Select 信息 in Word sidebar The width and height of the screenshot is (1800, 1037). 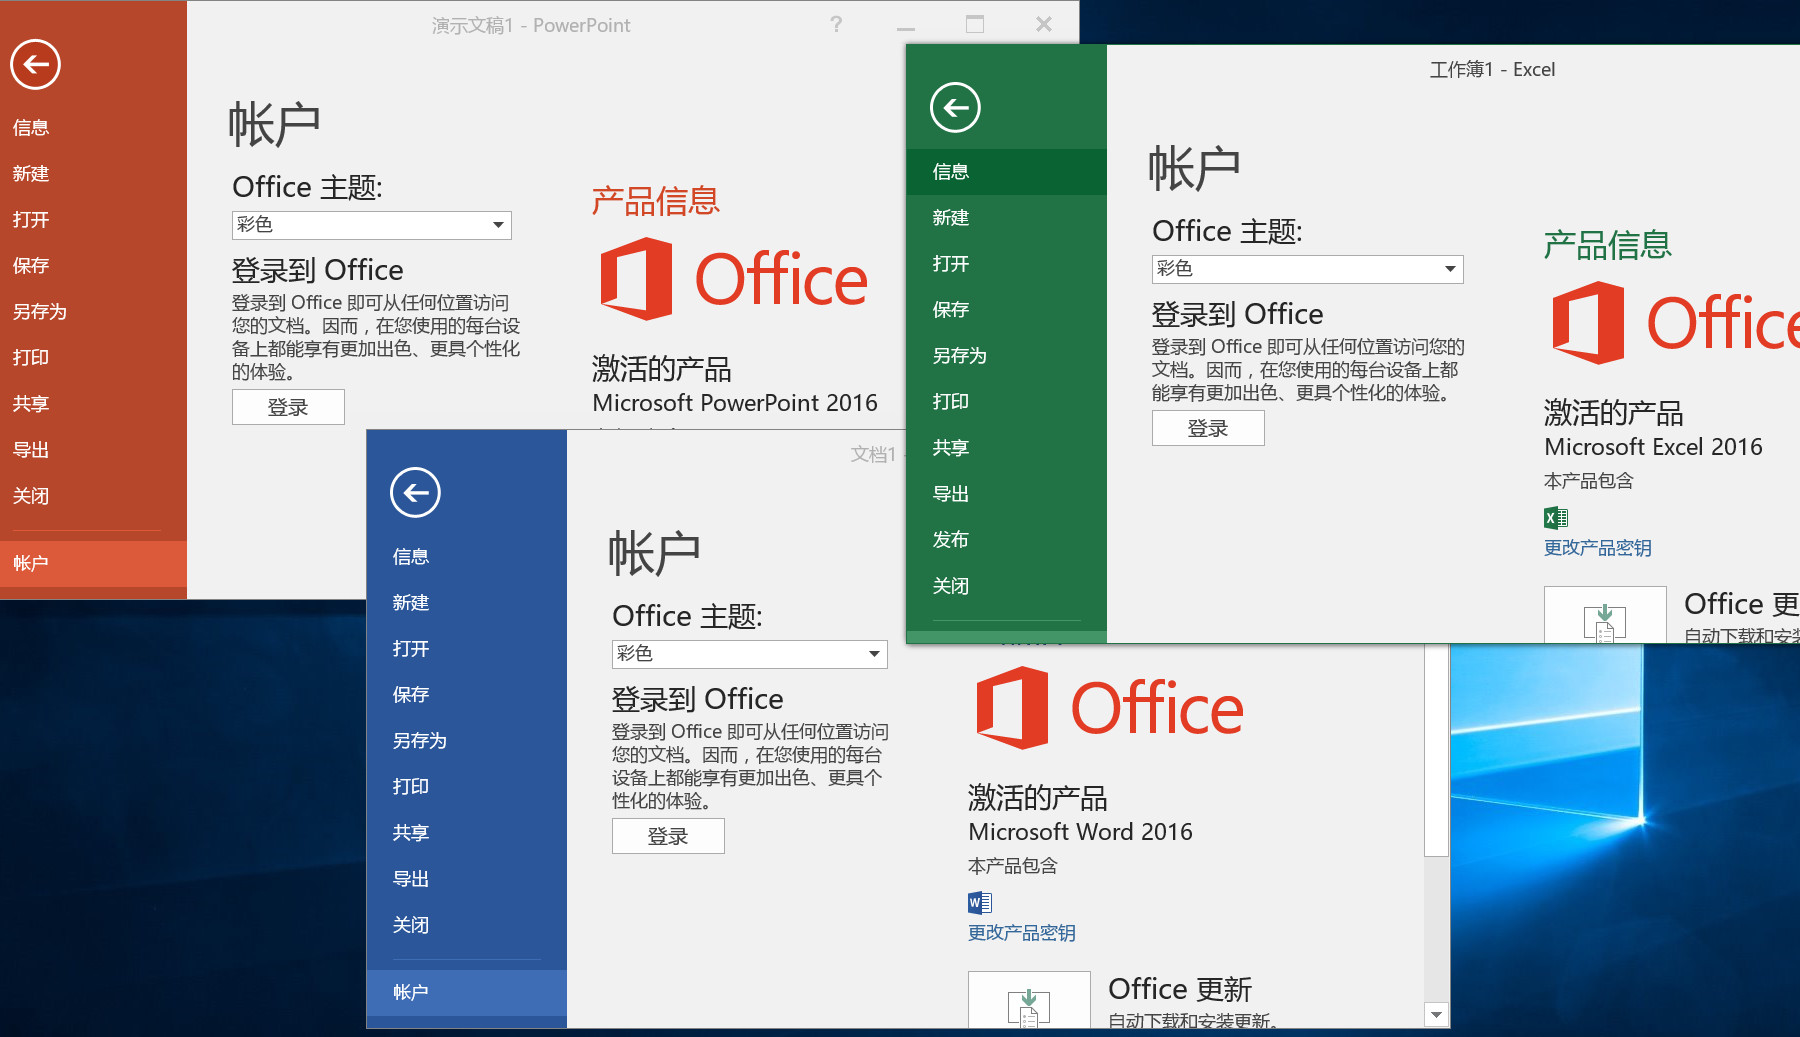click(466, 556)
